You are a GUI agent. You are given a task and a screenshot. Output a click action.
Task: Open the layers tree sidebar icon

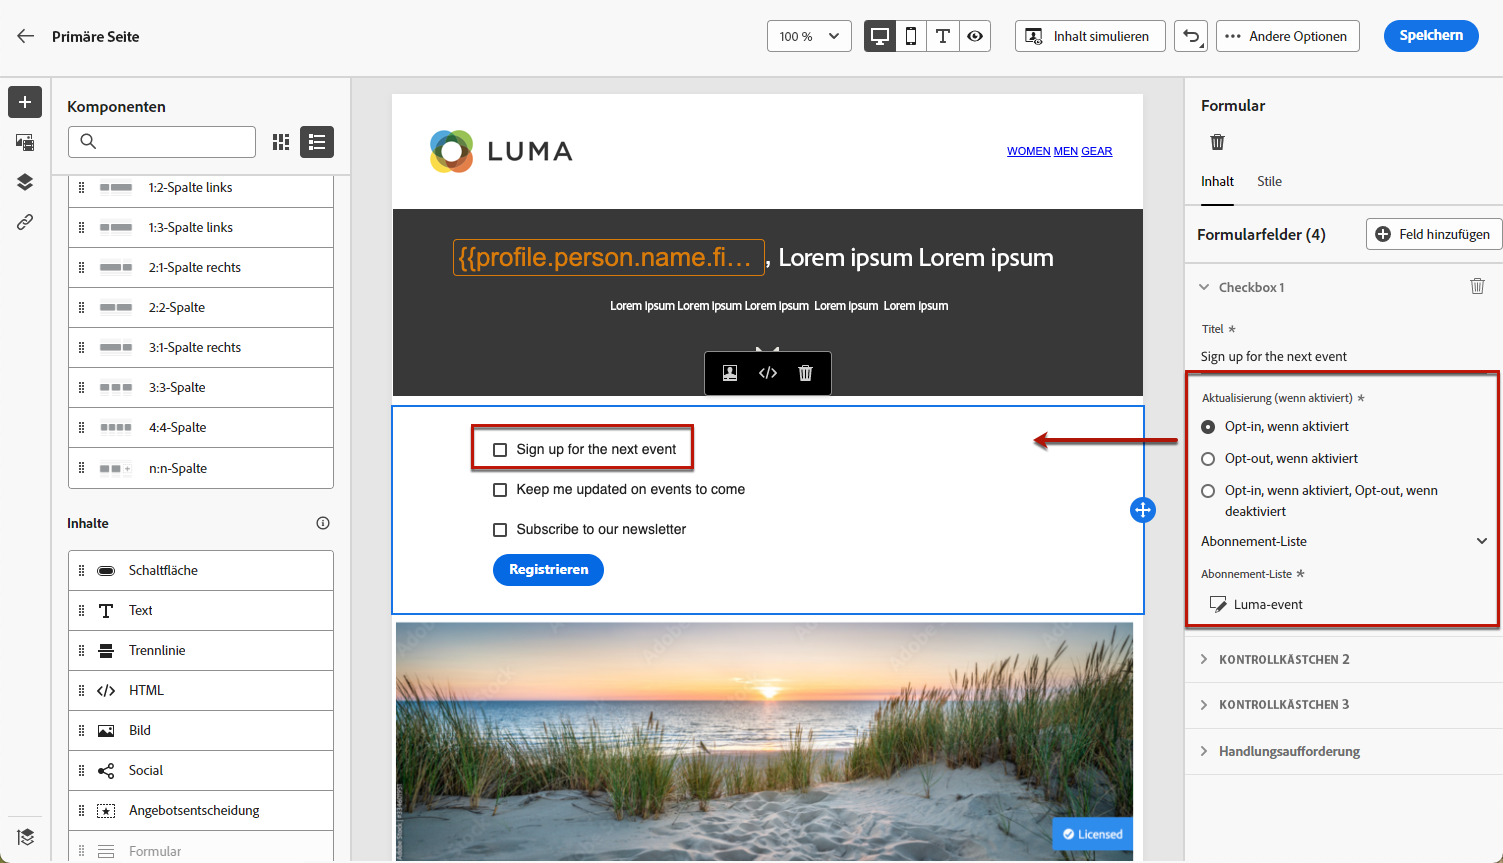(25, 182)
